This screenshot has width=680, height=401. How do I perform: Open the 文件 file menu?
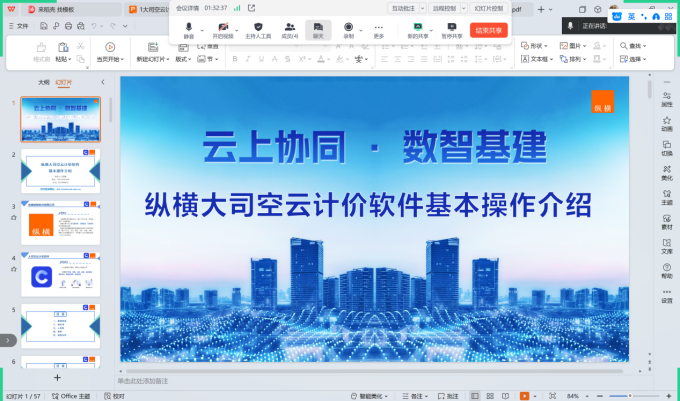[x=18, y=26]
